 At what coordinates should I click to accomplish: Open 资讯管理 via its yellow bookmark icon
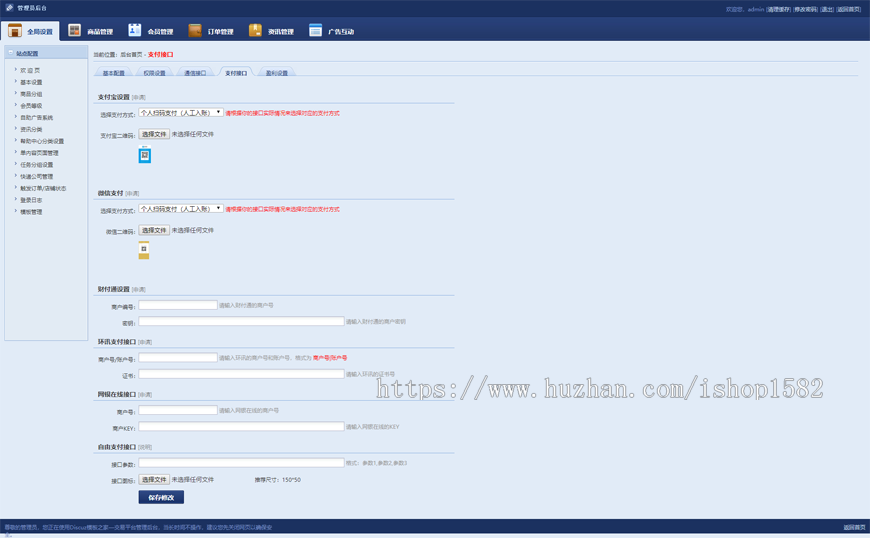tap(255, 31)
